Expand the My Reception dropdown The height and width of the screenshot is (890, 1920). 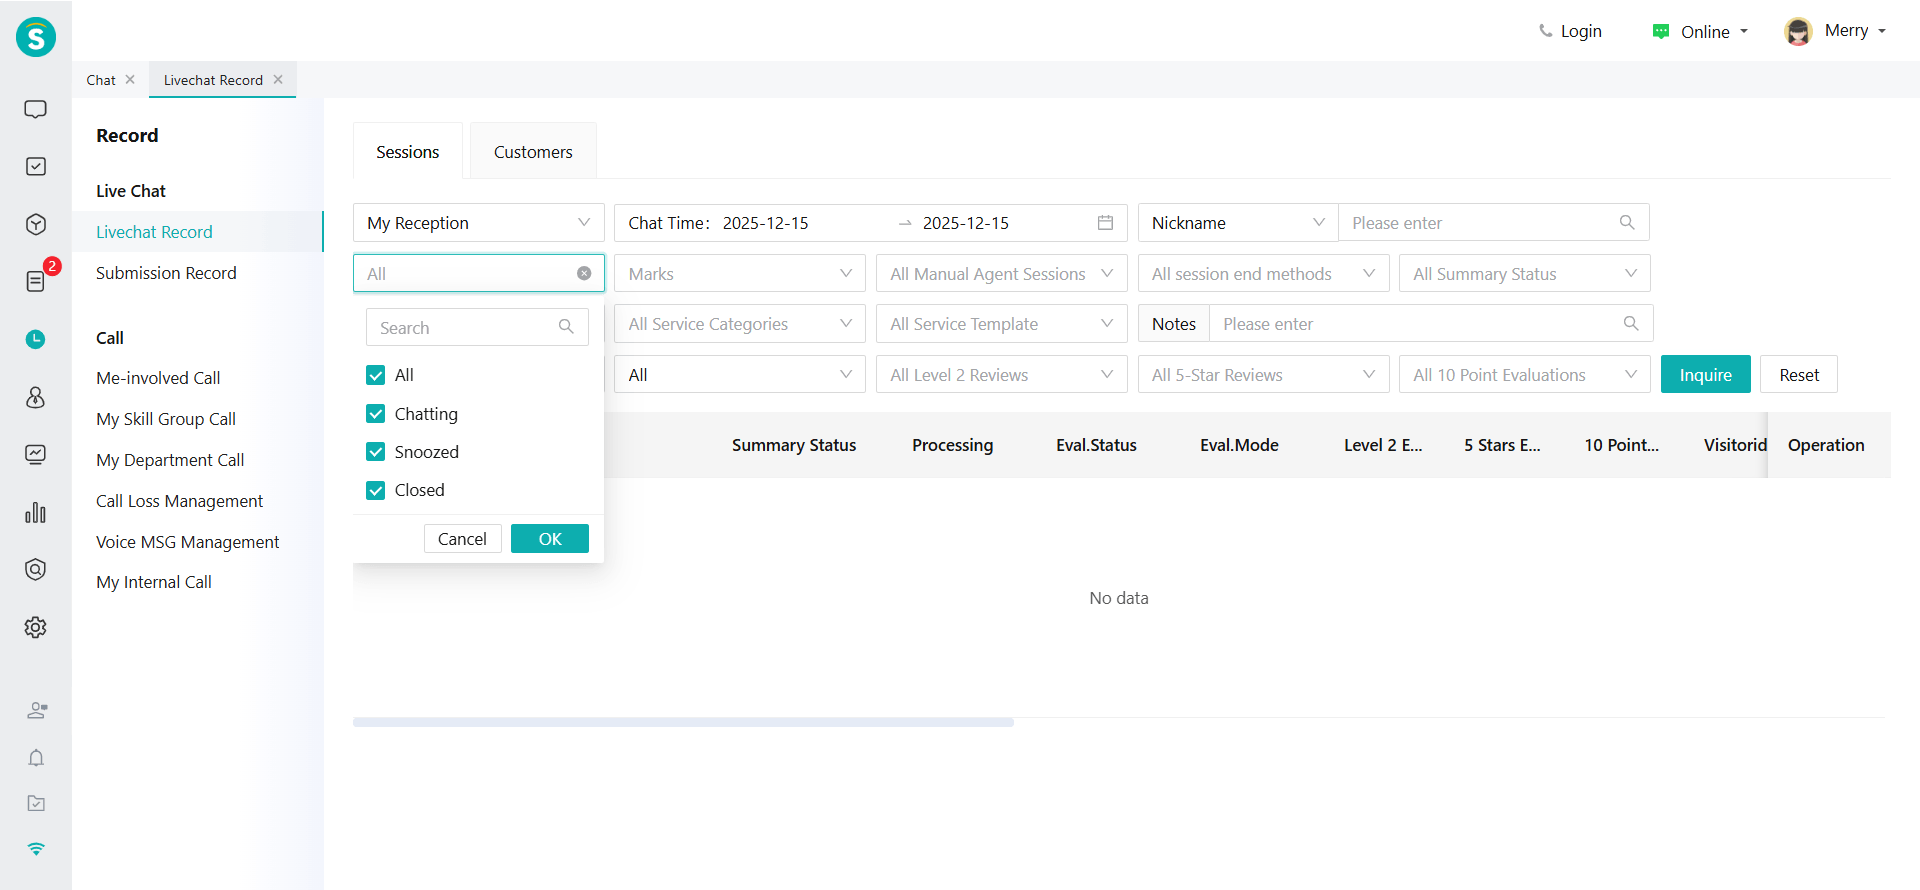[478, 223]
